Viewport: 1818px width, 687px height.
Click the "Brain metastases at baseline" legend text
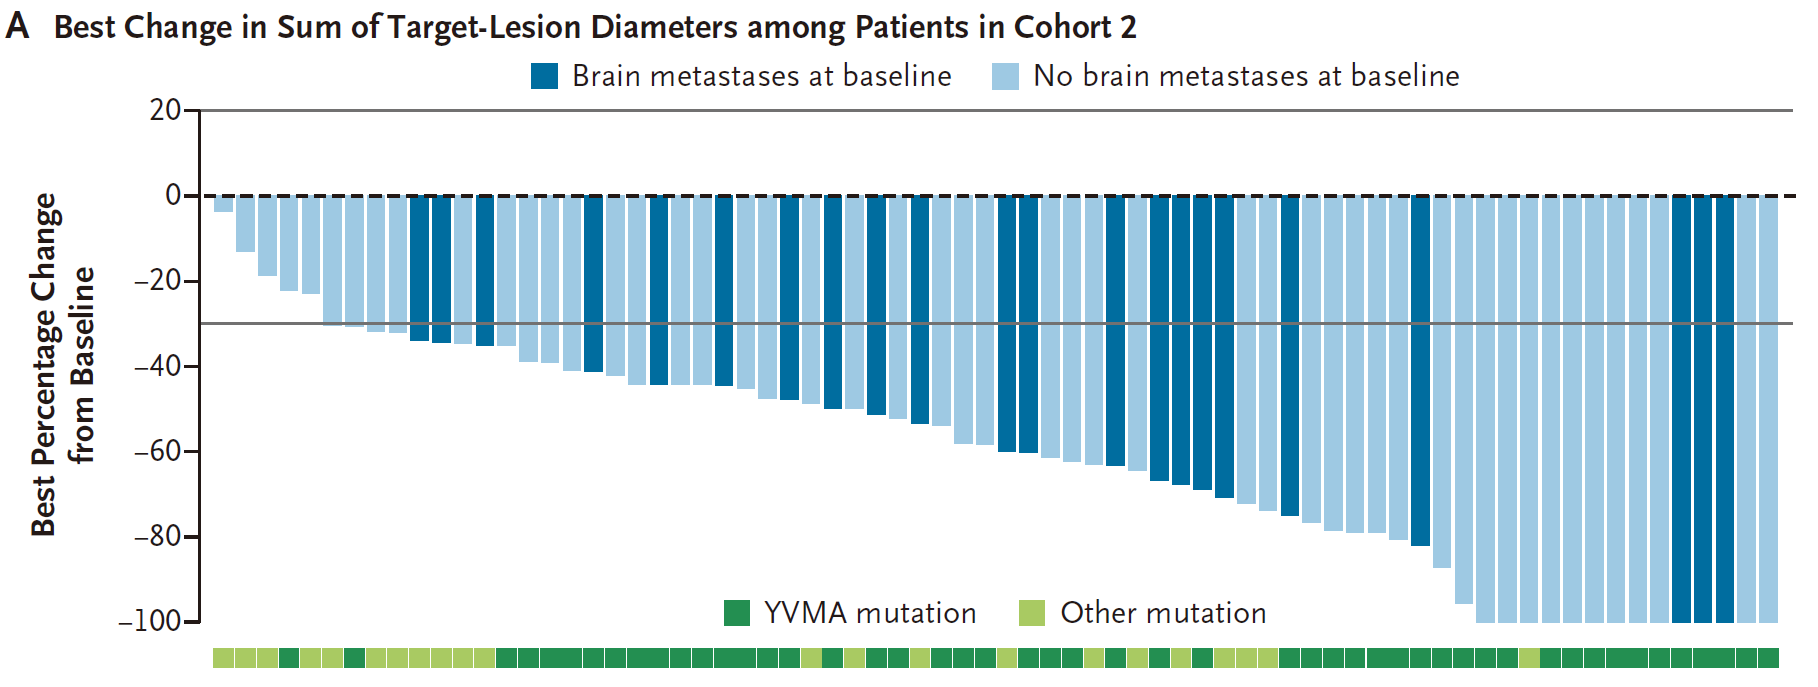761,76
